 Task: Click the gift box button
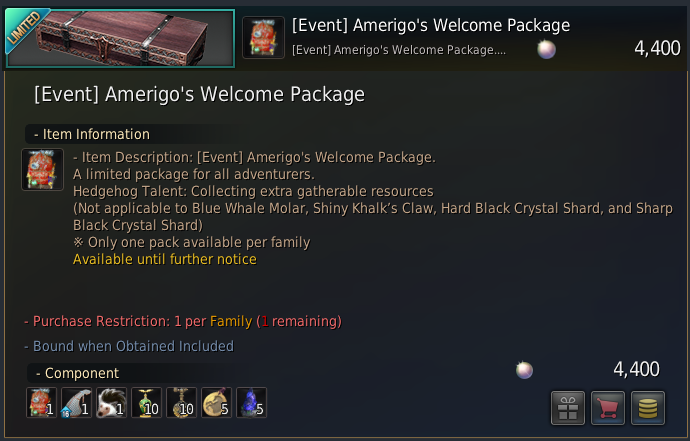pos(568,408)
